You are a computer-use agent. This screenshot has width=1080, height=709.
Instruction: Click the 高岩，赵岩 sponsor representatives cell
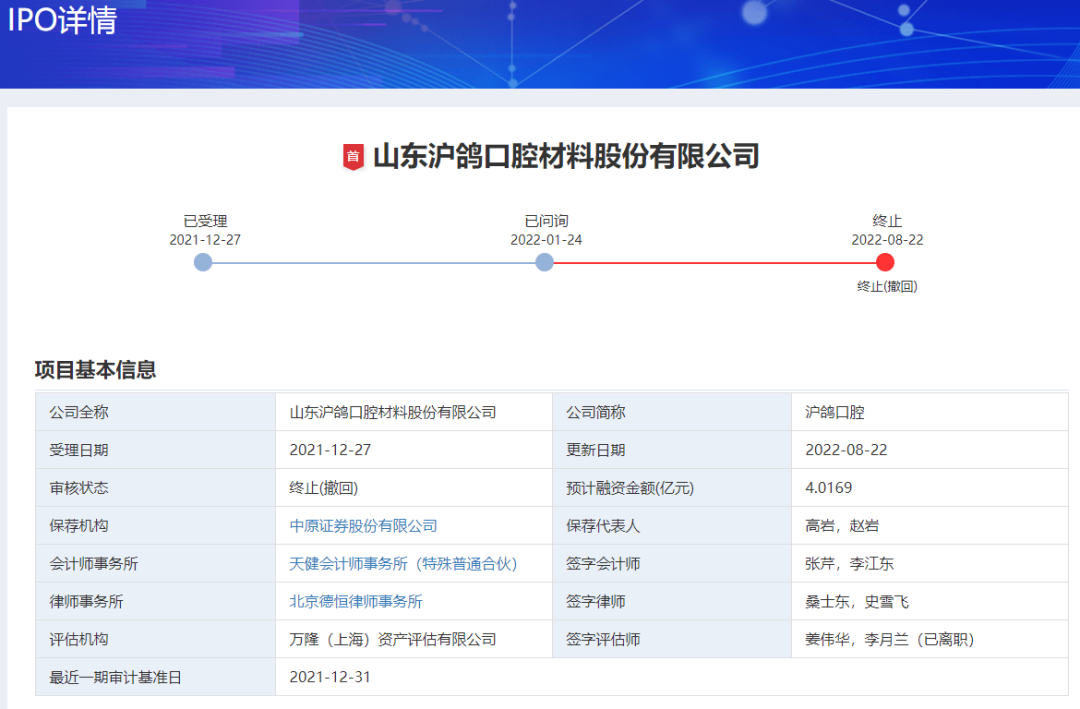click(x=841, y=526)
